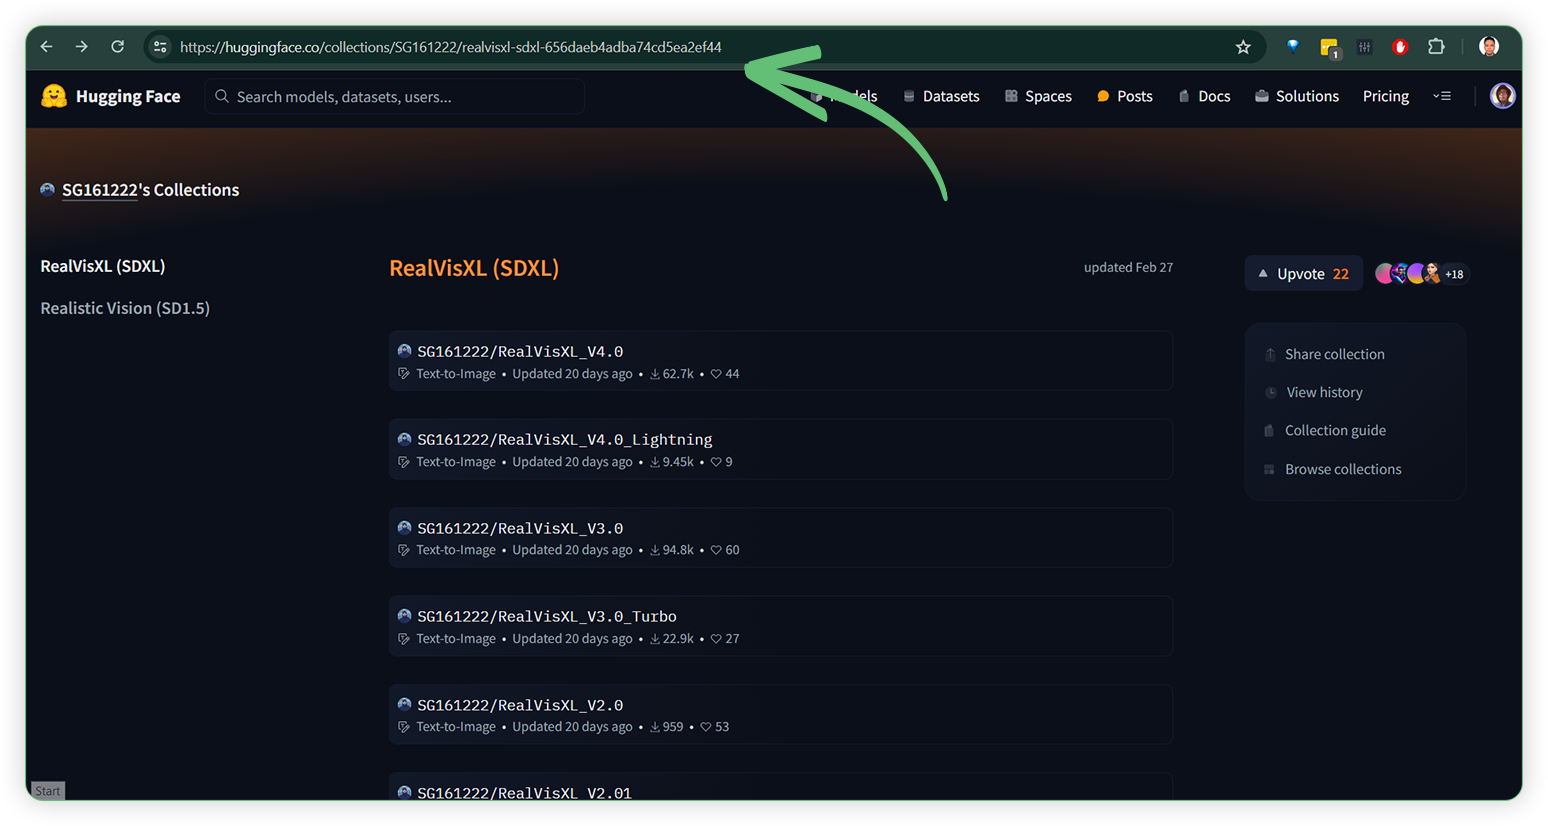Click the browser back arrow
The width and height of the screenshot is (1548, 826).
pyautogui.click(x=46, y=47)
